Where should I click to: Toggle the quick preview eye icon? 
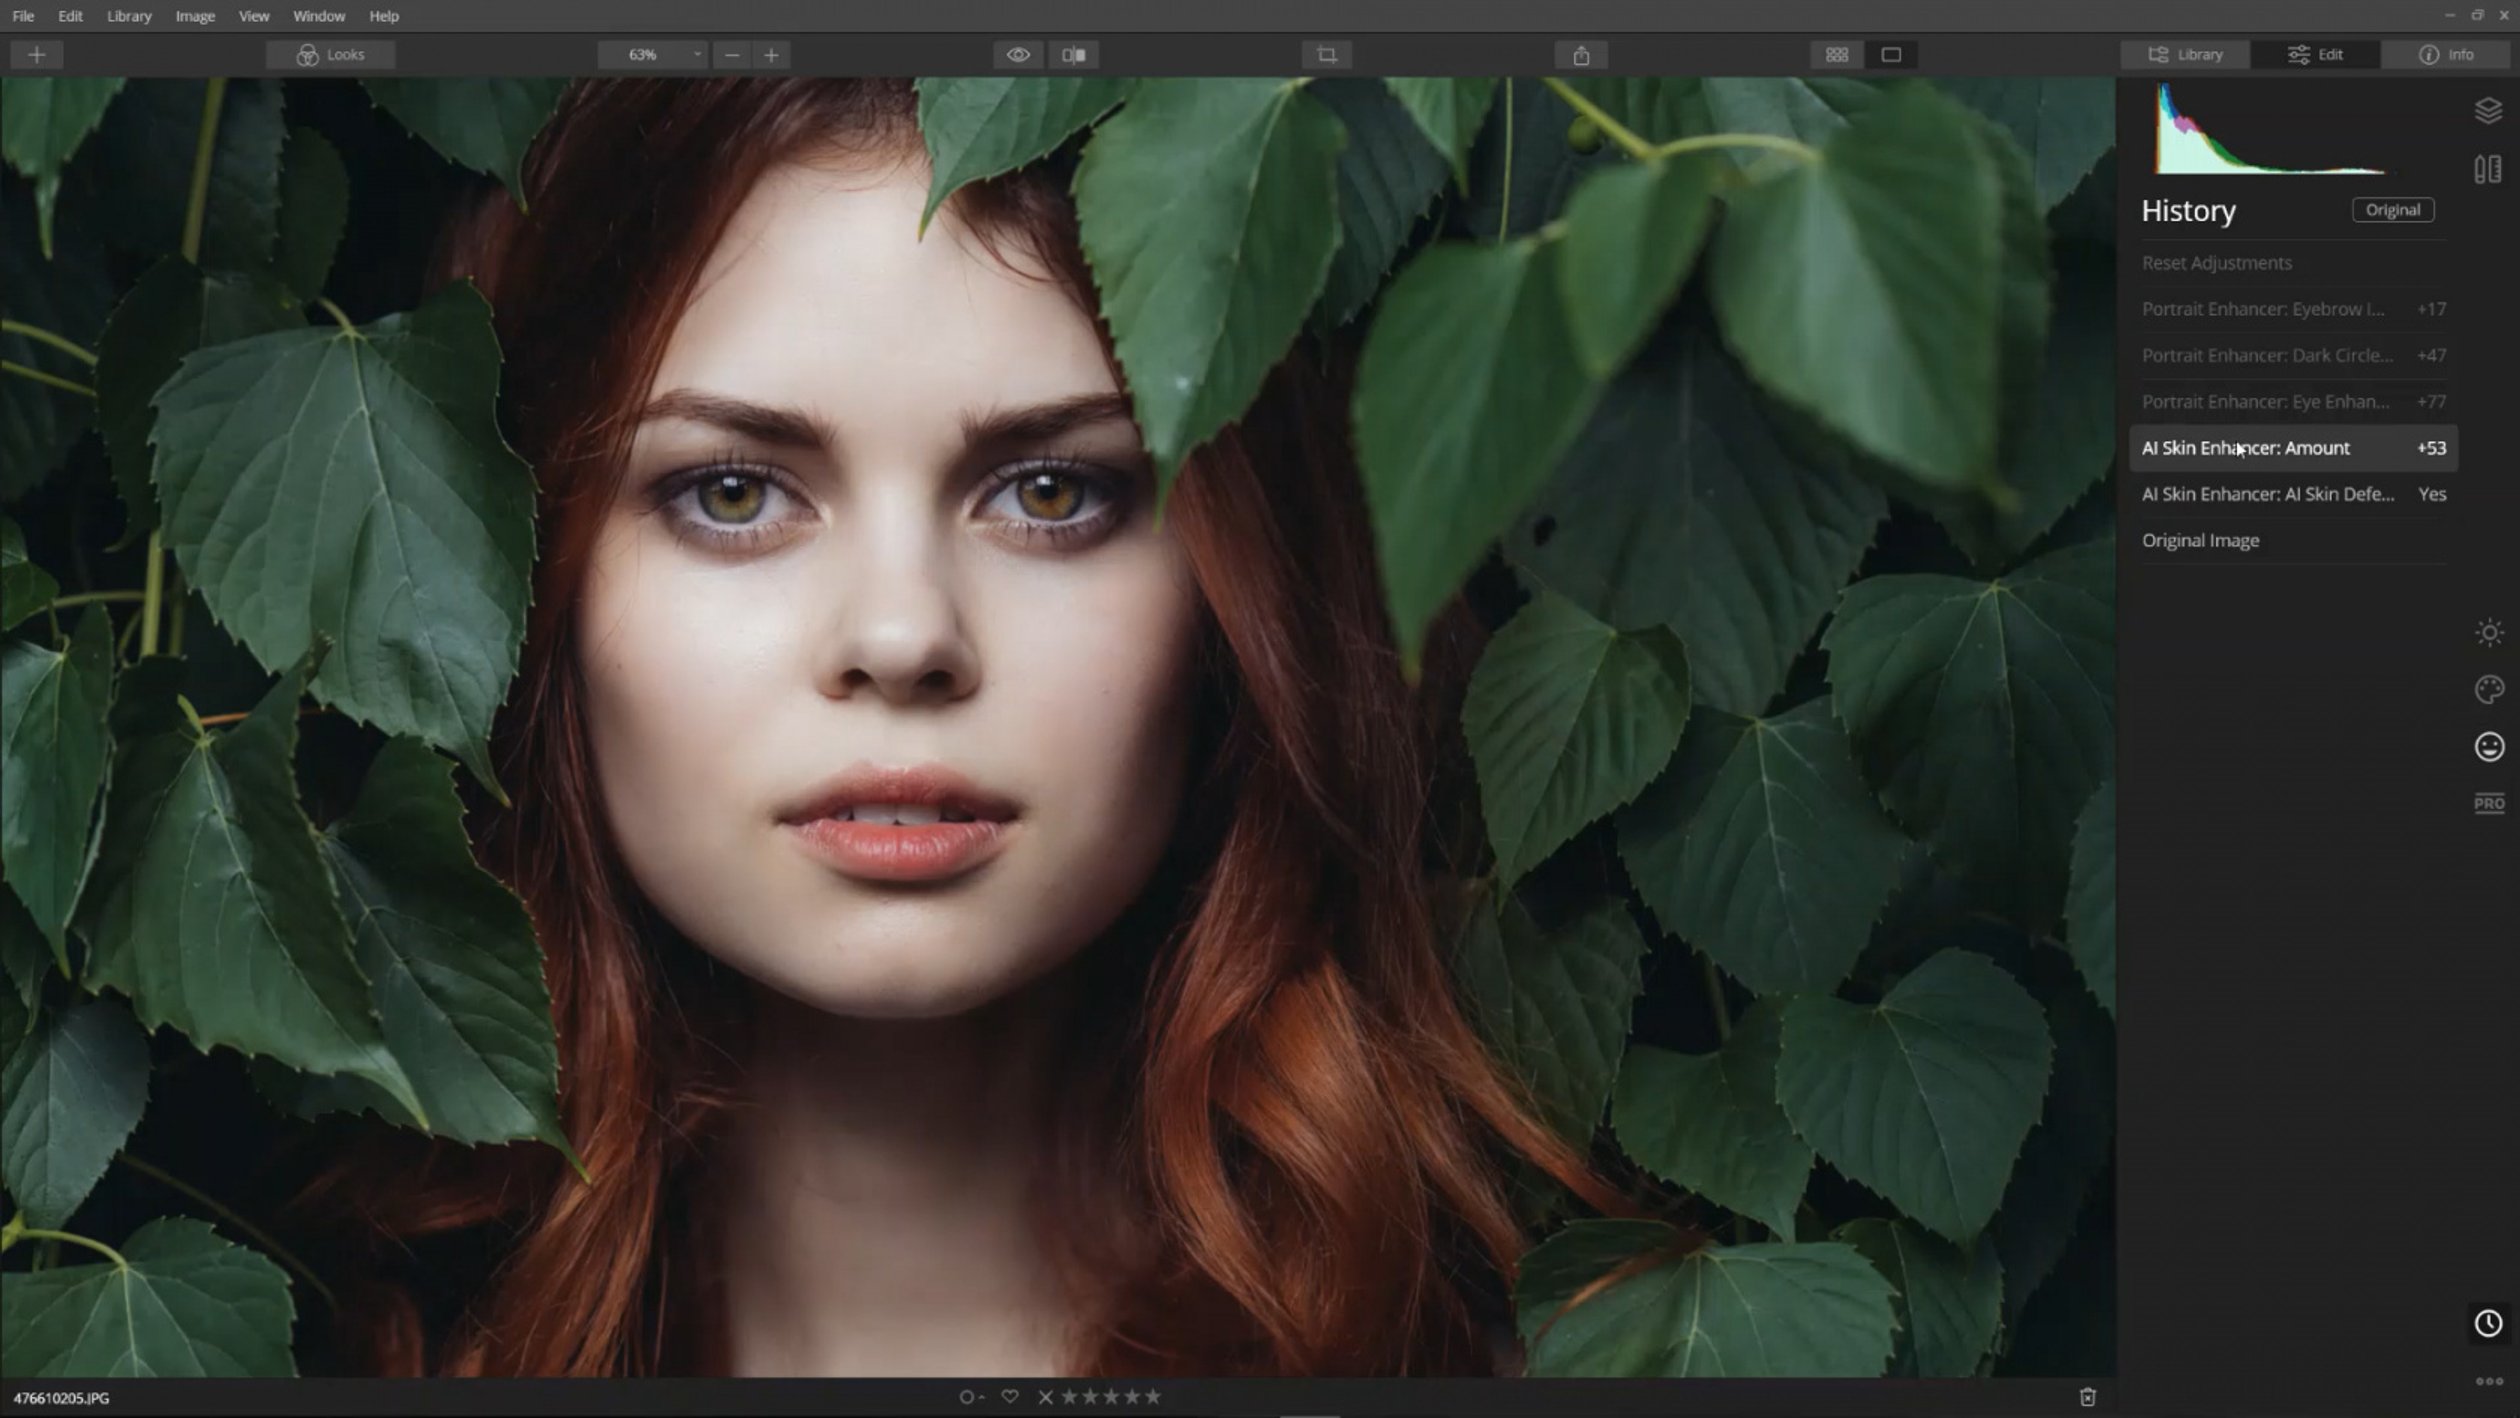pyautogui.click(x=1020, y=55)
